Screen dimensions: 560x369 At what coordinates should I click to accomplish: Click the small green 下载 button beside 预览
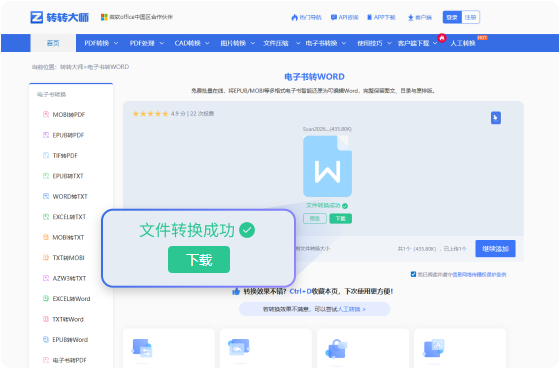point(341,219)
